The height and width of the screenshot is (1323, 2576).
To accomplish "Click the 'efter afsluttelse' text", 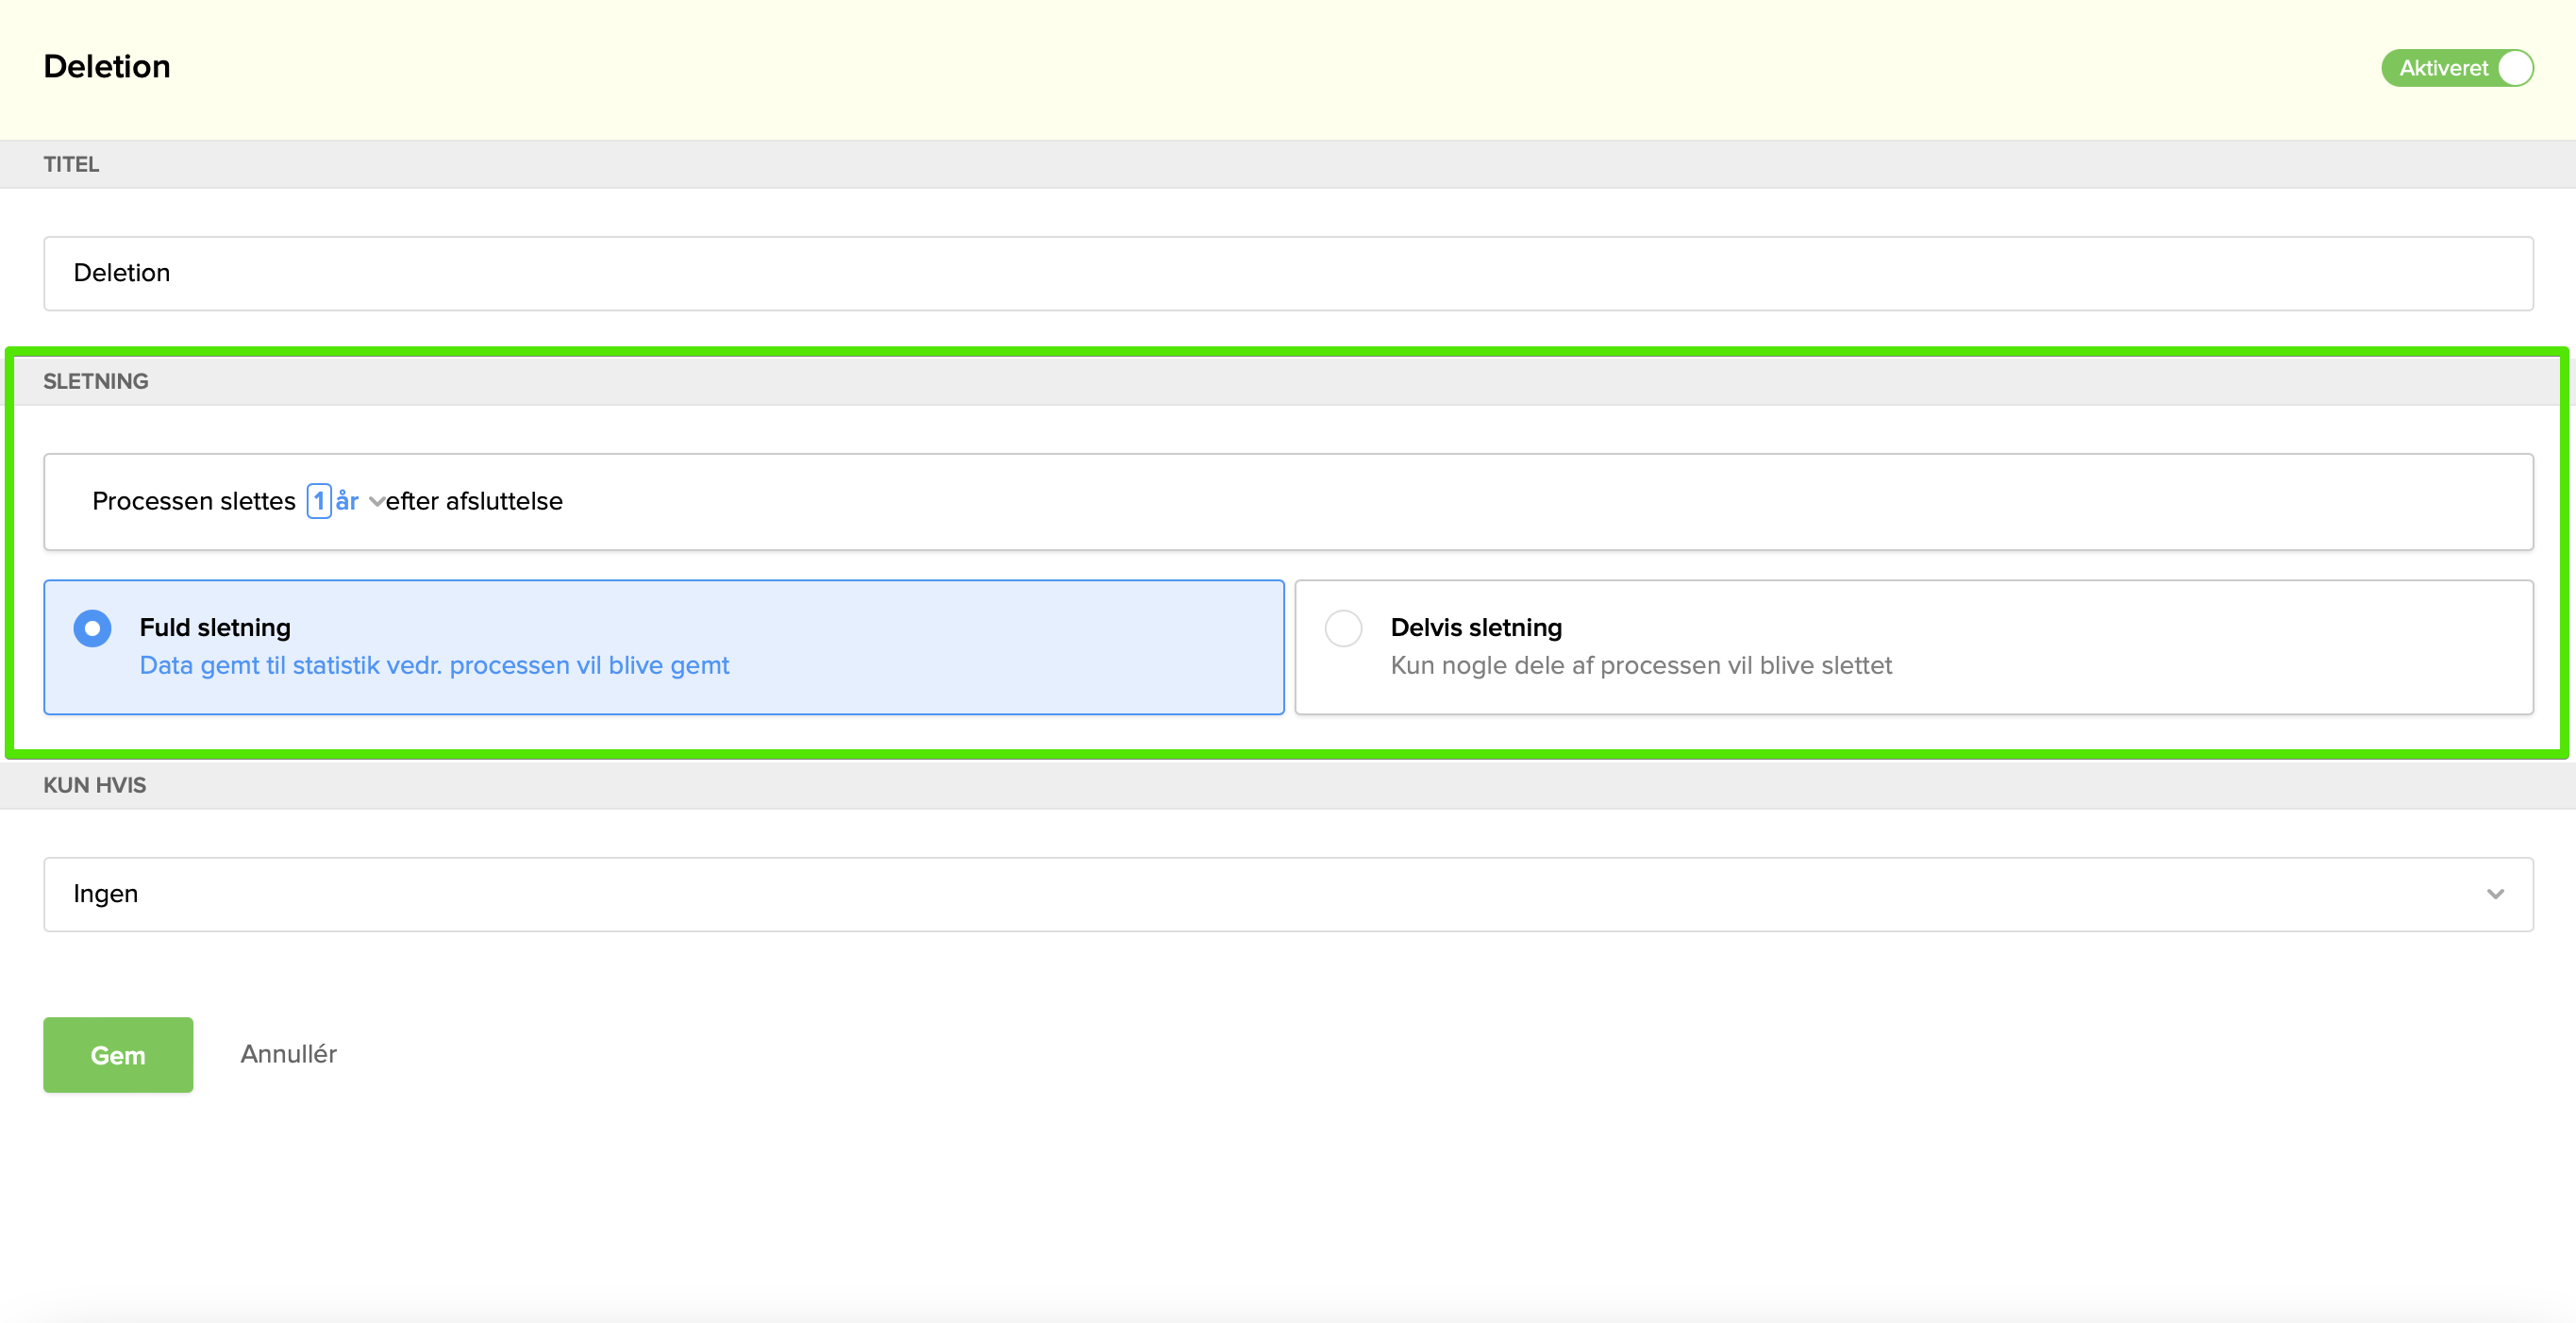I will coord(474,501).
